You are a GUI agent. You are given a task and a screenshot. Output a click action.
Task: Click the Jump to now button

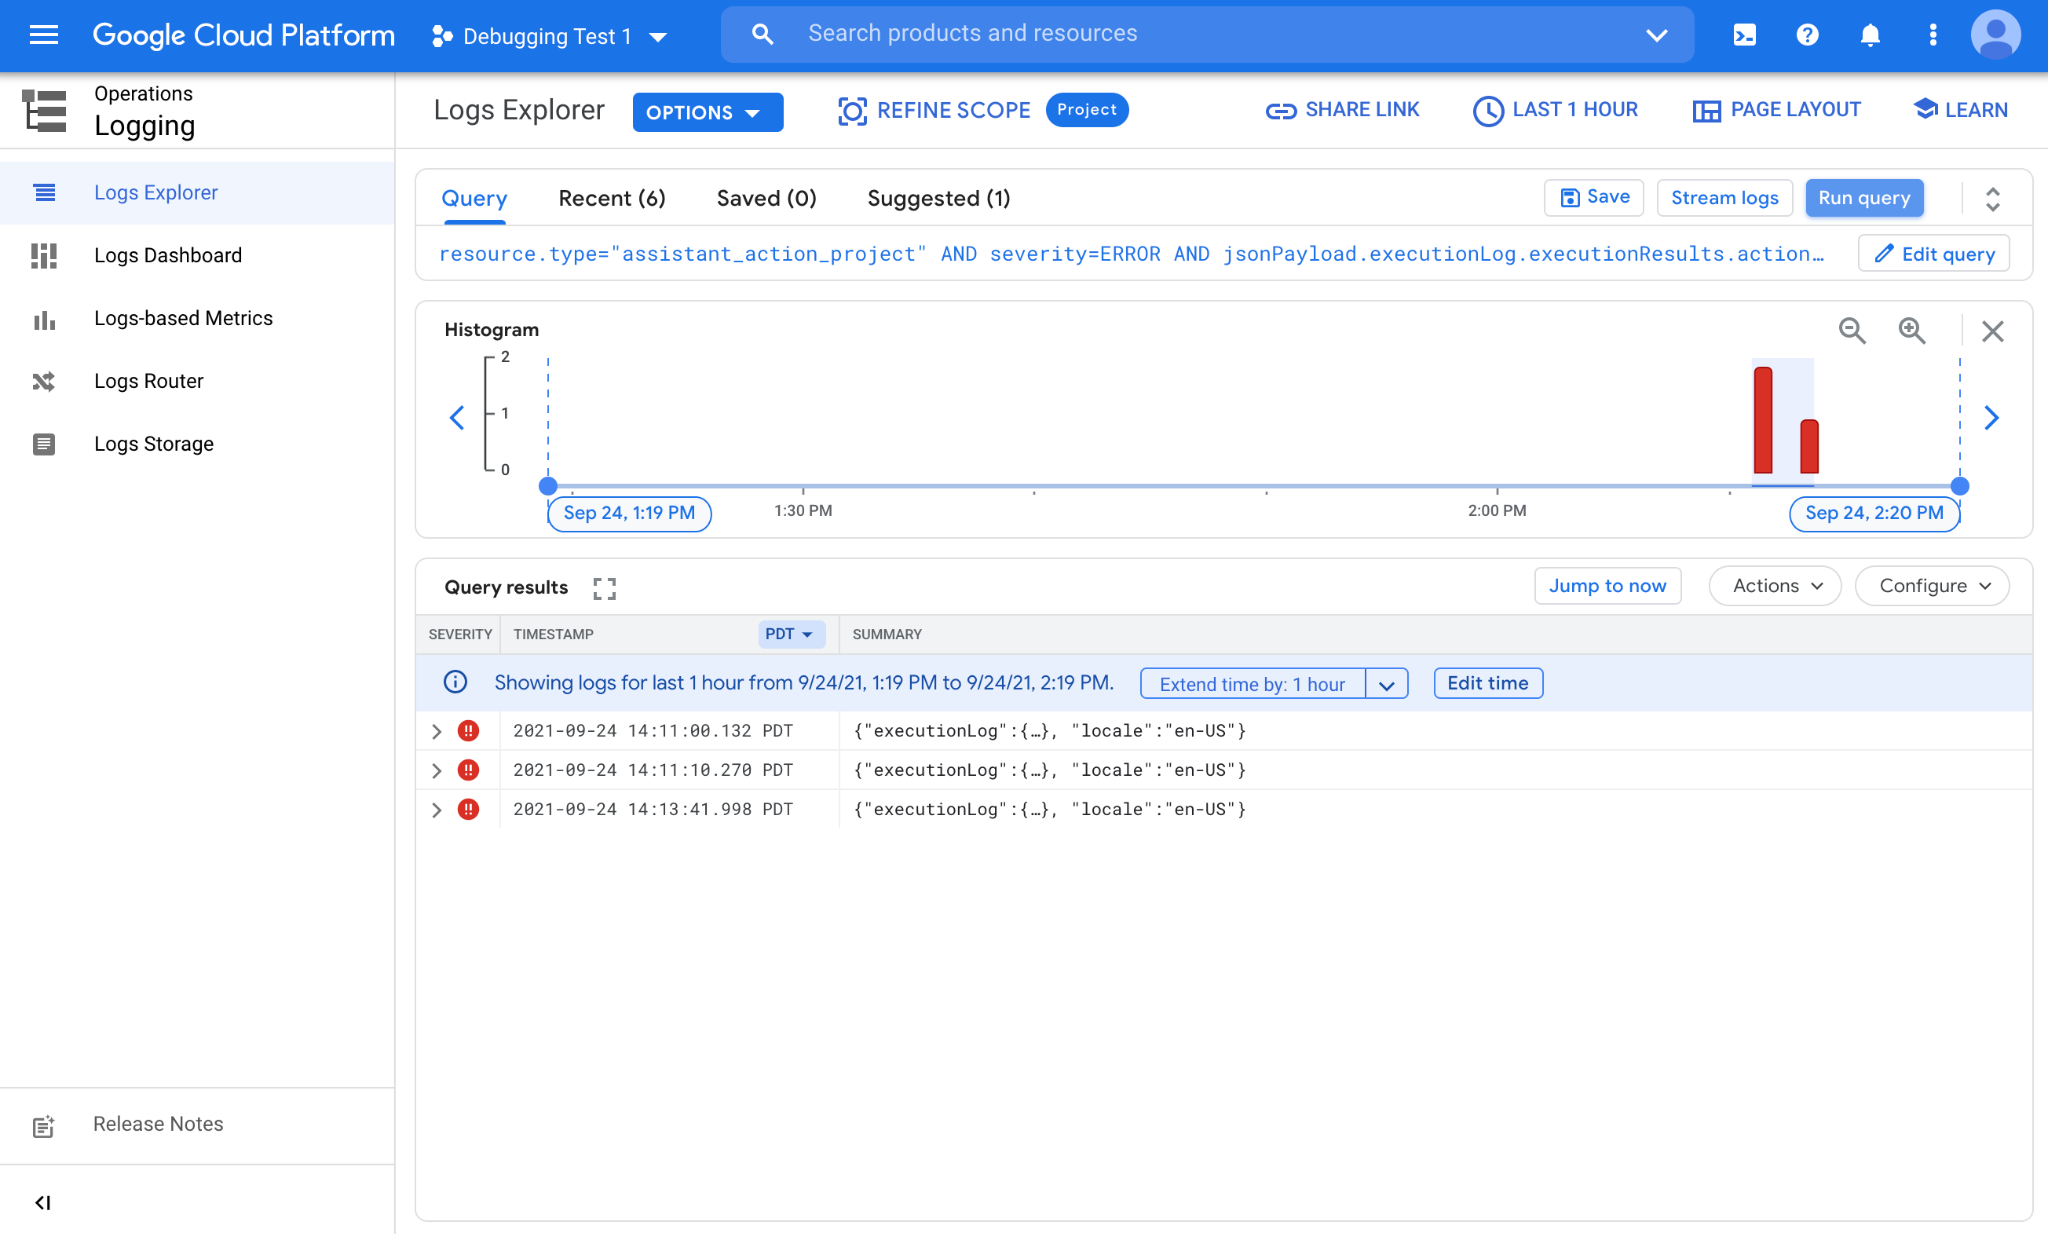pos(1607,586)
